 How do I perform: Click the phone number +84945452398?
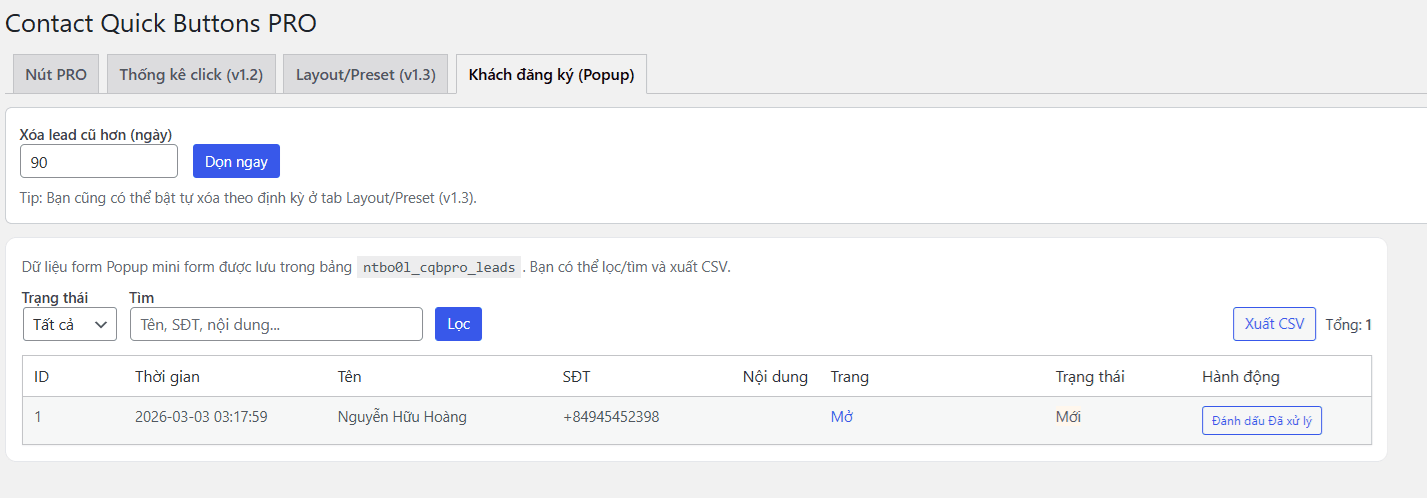click(611, 417)
